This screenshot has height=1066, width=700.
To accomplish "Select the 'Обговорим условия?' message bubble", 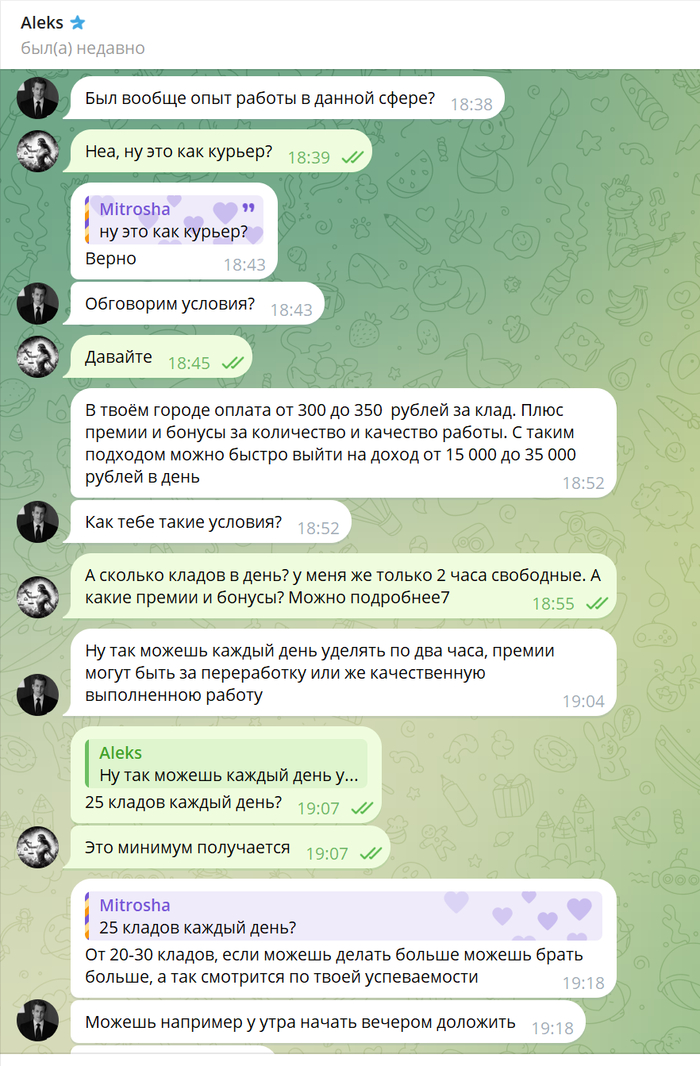I will [x=196, y=303].
